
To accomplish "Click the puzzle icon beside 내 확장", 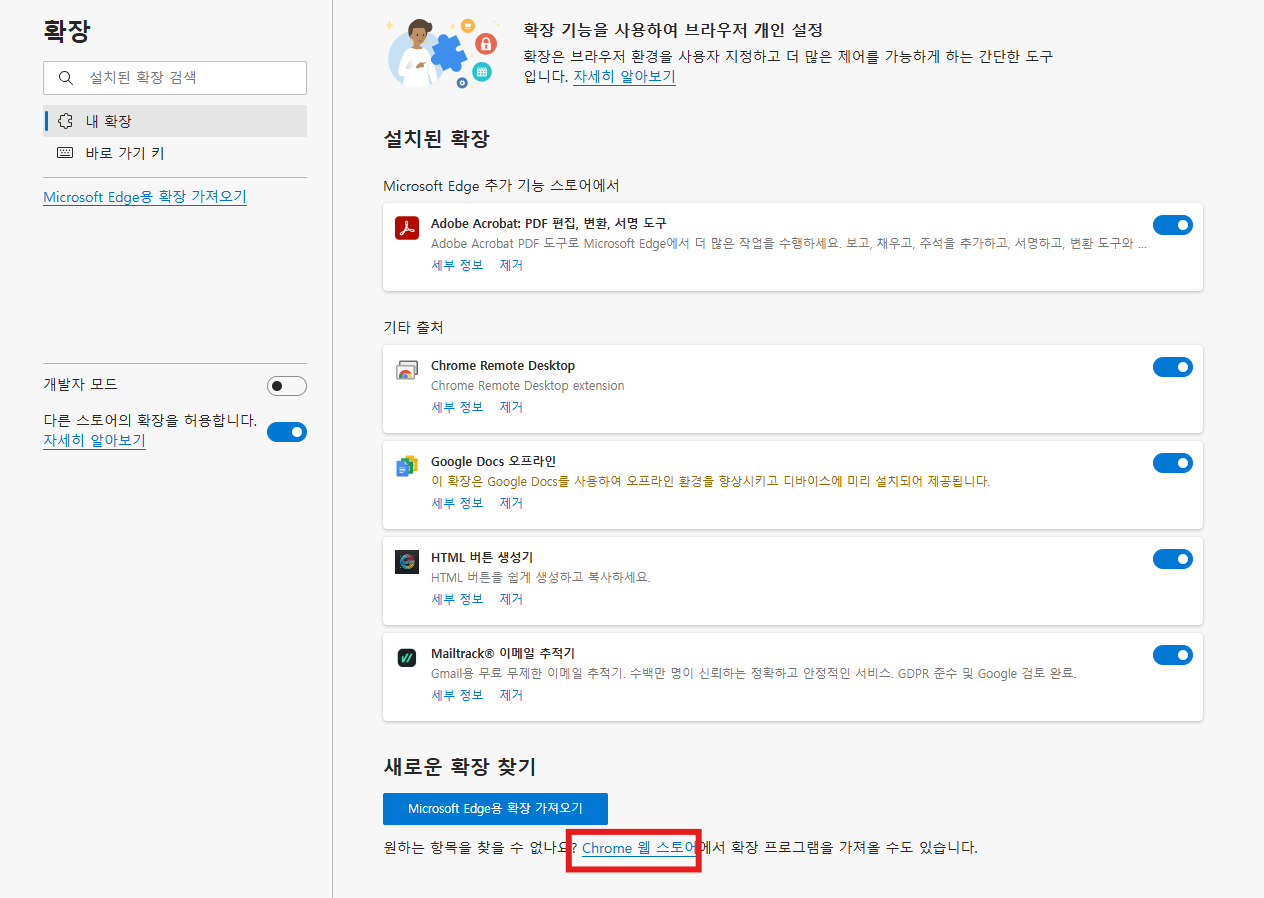I will coord(65,121).
